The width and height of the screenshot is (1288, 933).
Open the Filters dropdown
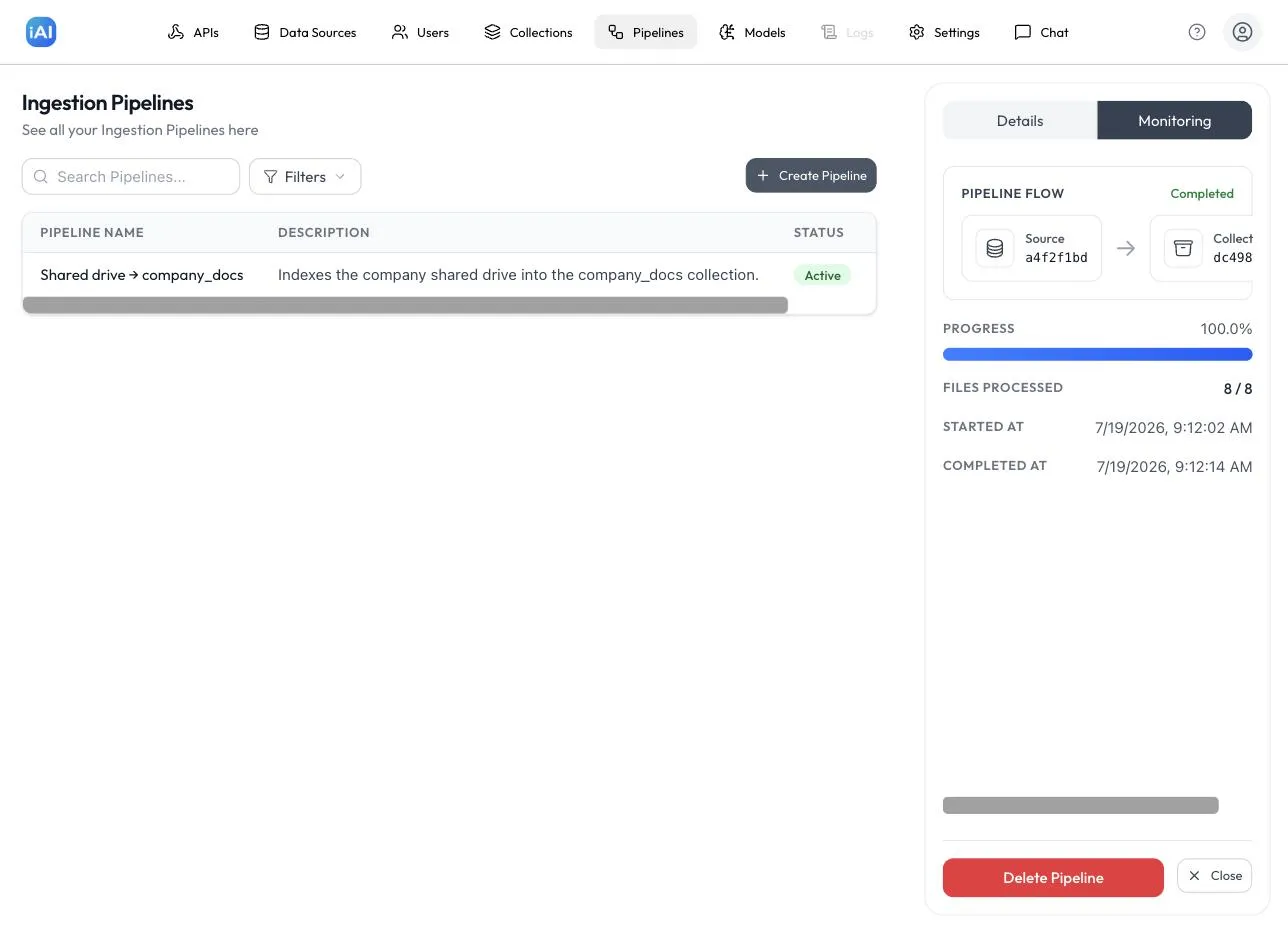(x=305, y=177)
